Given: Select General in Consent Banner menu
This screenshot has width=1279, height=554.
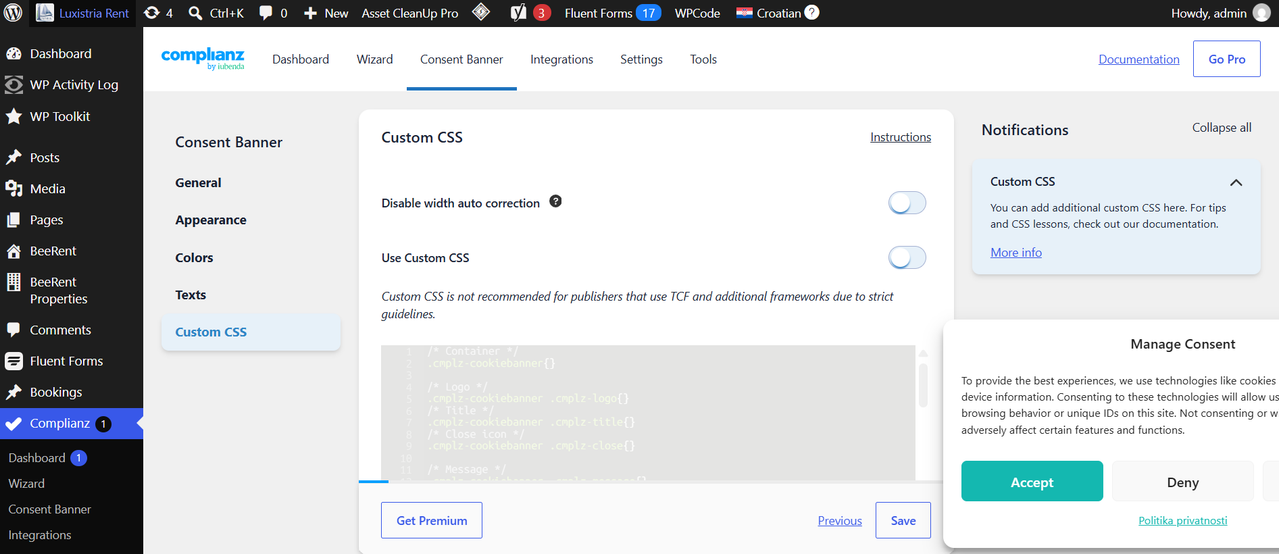Looking at the screenshot, I should point(198,183).
